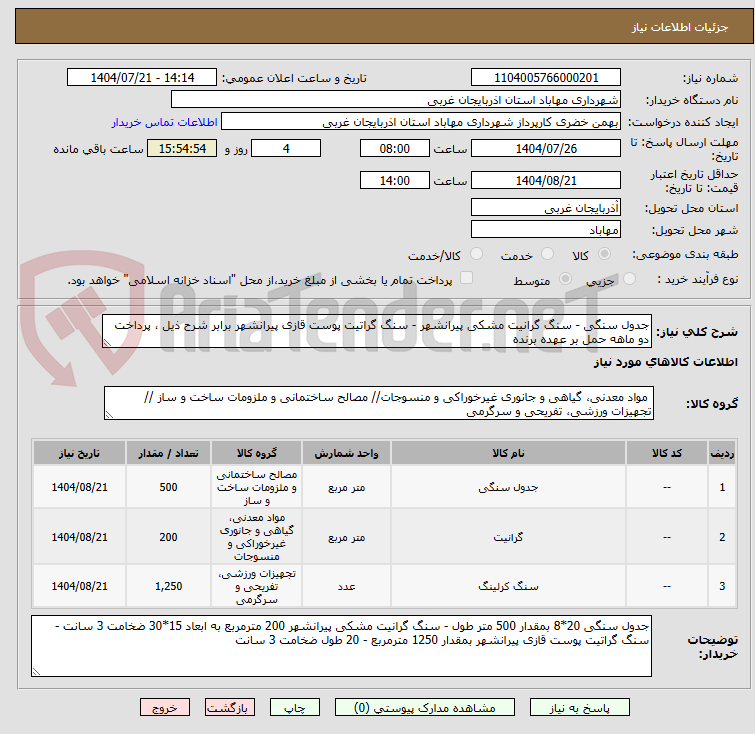Click the تجهیزات ورزشی group cell

(x=257, y=586)
